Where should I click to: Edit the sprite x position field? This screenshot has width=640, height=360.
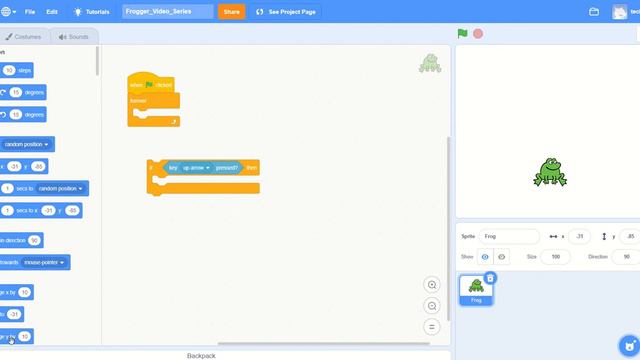pos(579,236)
